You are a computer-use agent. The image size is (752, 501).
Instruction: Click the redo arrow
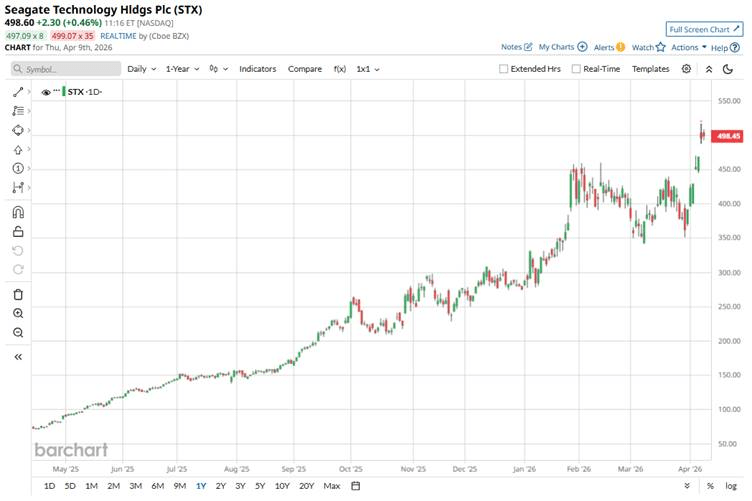18,269
